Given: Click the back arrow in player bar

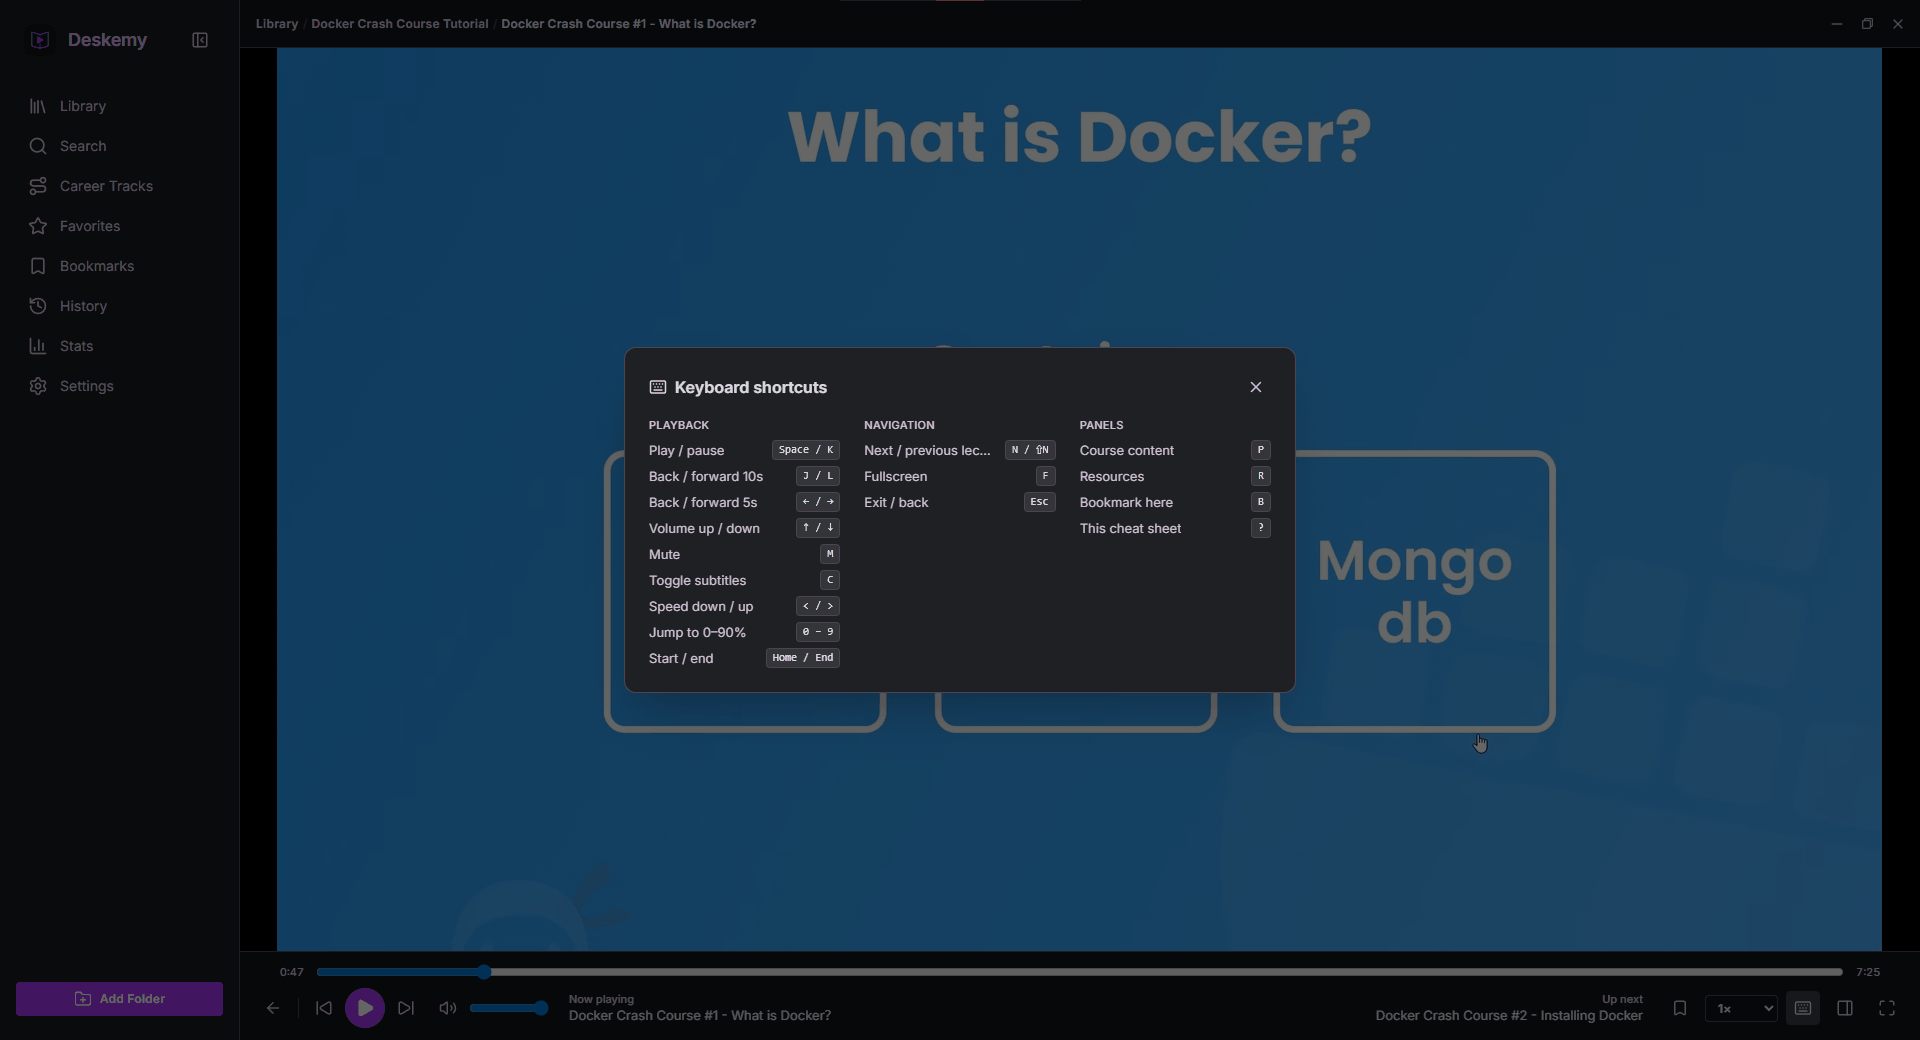Looking at the screenshot, I should pos(273,1008).
